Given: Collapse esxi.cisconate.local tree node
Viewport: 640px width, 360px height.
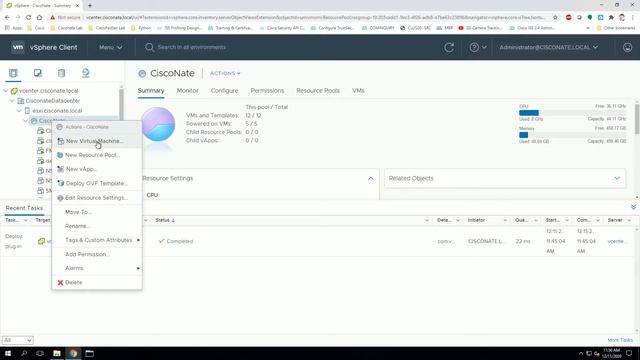Looking at the screenshot, I should click(19, 111).
